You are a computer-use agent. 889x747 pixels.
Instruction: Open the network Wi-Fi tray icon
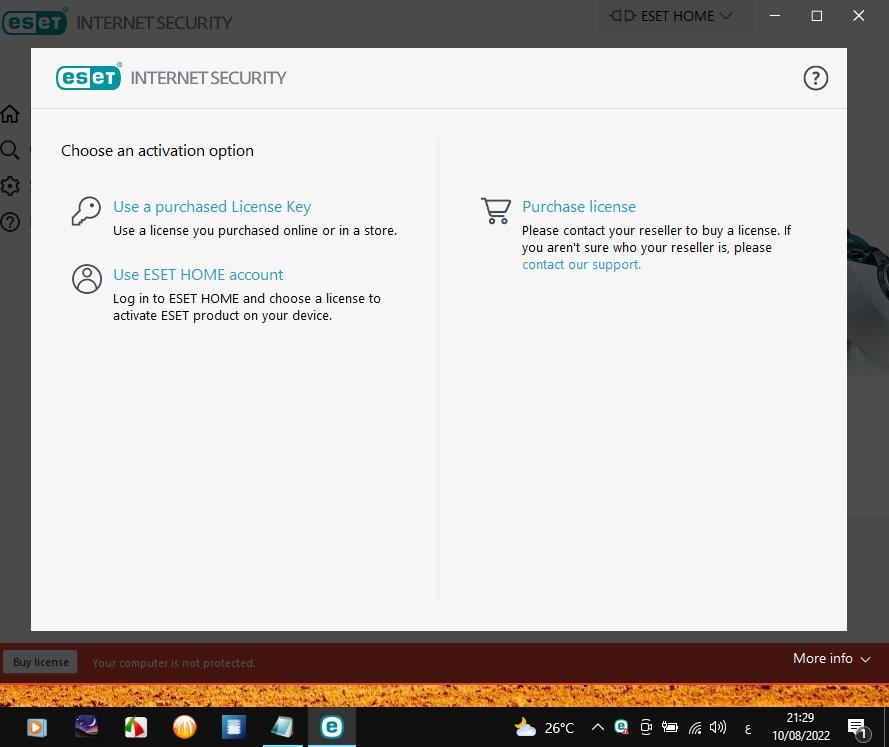click(x=695, y=727)
